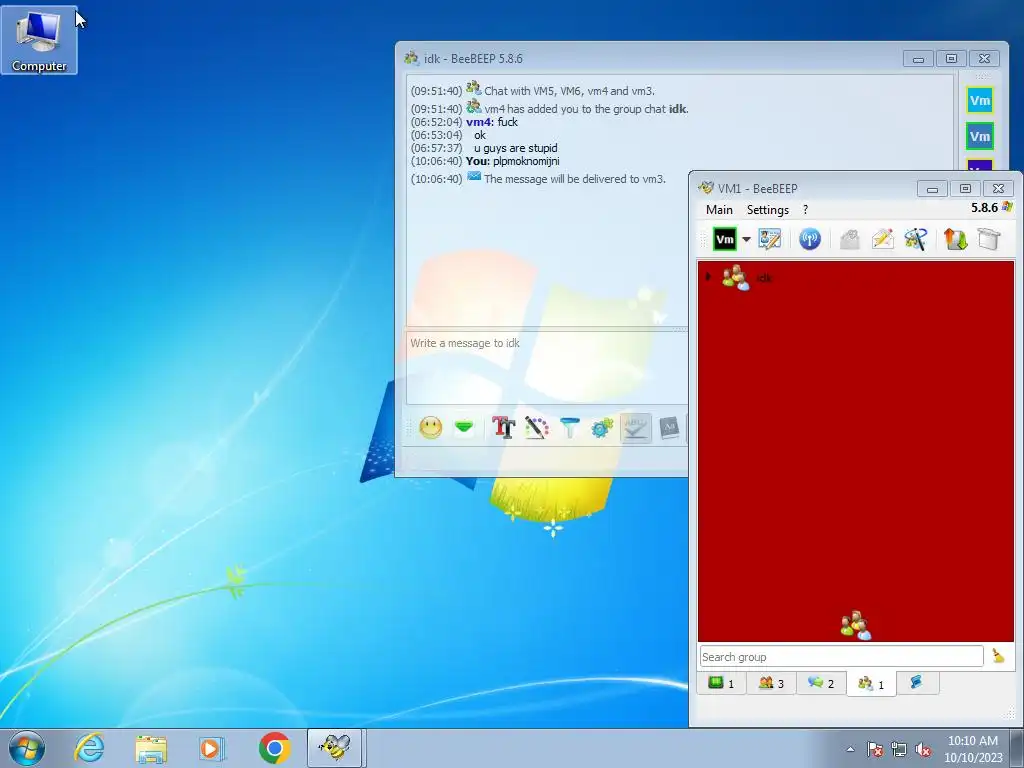Click the broom clear search icon
Screen dimensions: 1024x768
pyautogui.click(x=998, y=656)
